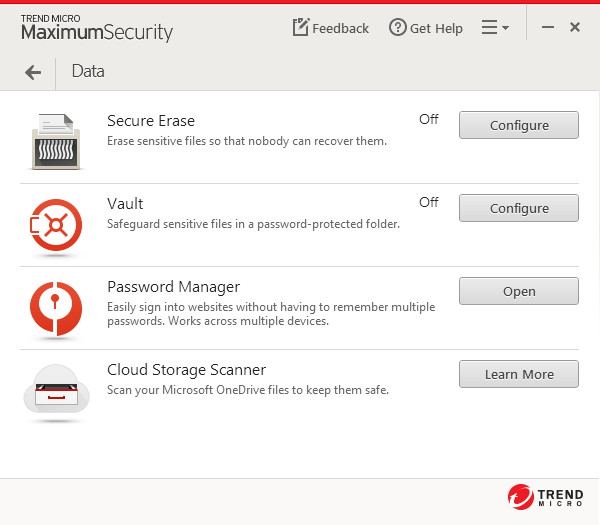This screenshot has width=600, height=525.
Task: Select the Feedback link text
Action: coord(341,28)
